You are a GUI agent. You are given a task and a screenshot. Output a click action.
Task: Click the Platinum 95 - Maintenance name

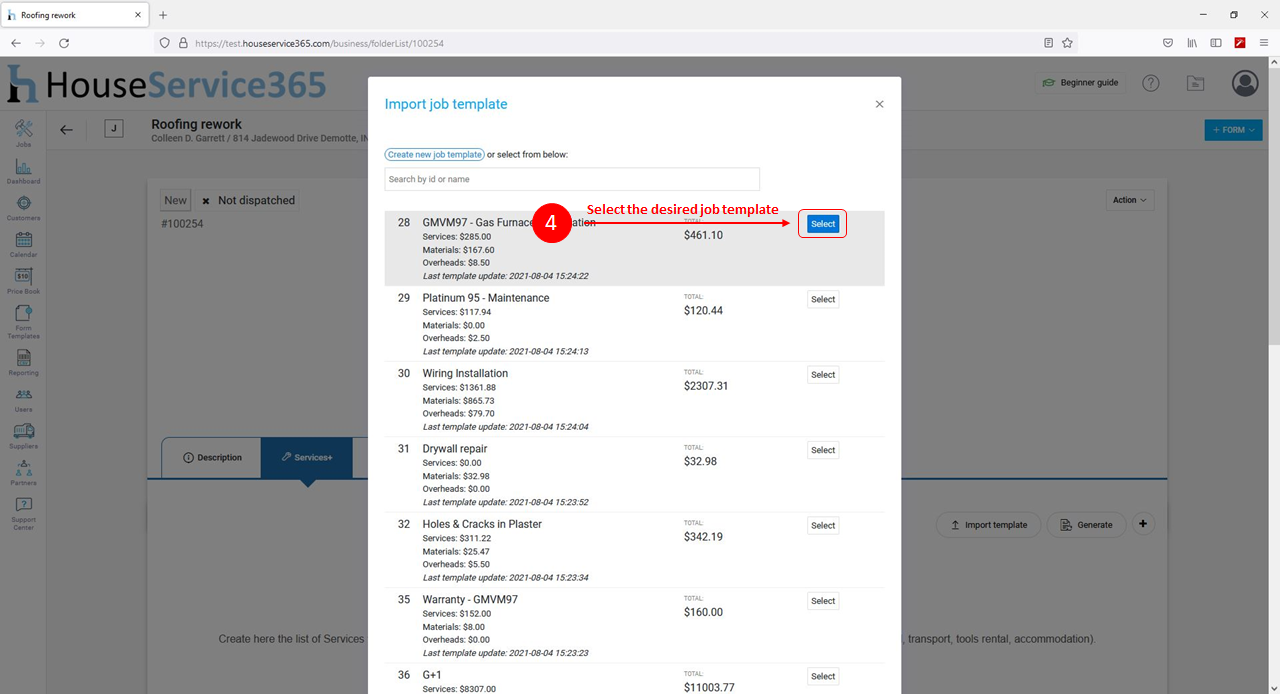coord(486,298)
